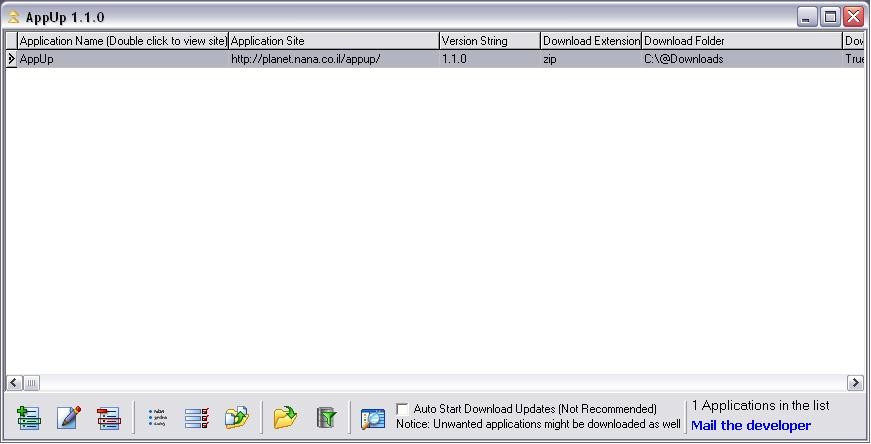Image resolution: width=871 pixels, height=444 pixels.
Task: Click the C:\@Downloads folder cell
Action: tap(742, 59)
